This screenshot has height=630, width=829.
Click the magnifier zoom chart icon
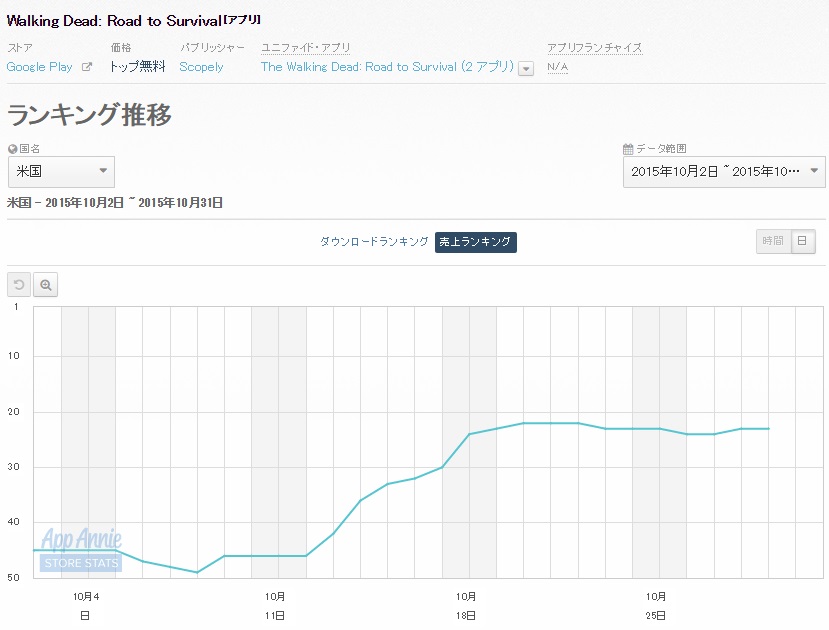pyautogui.click(x=45, y=285)
